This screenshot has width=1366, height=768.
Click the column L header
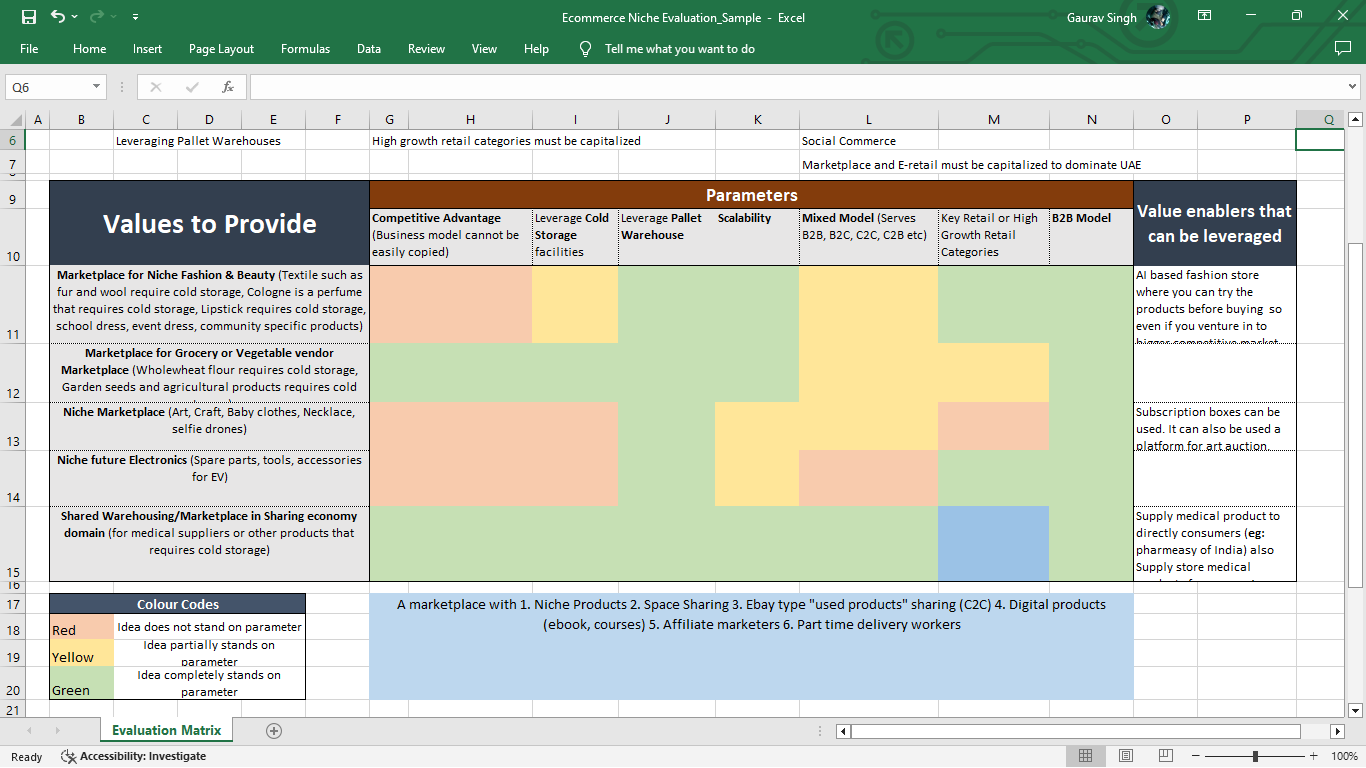(868, 119)
